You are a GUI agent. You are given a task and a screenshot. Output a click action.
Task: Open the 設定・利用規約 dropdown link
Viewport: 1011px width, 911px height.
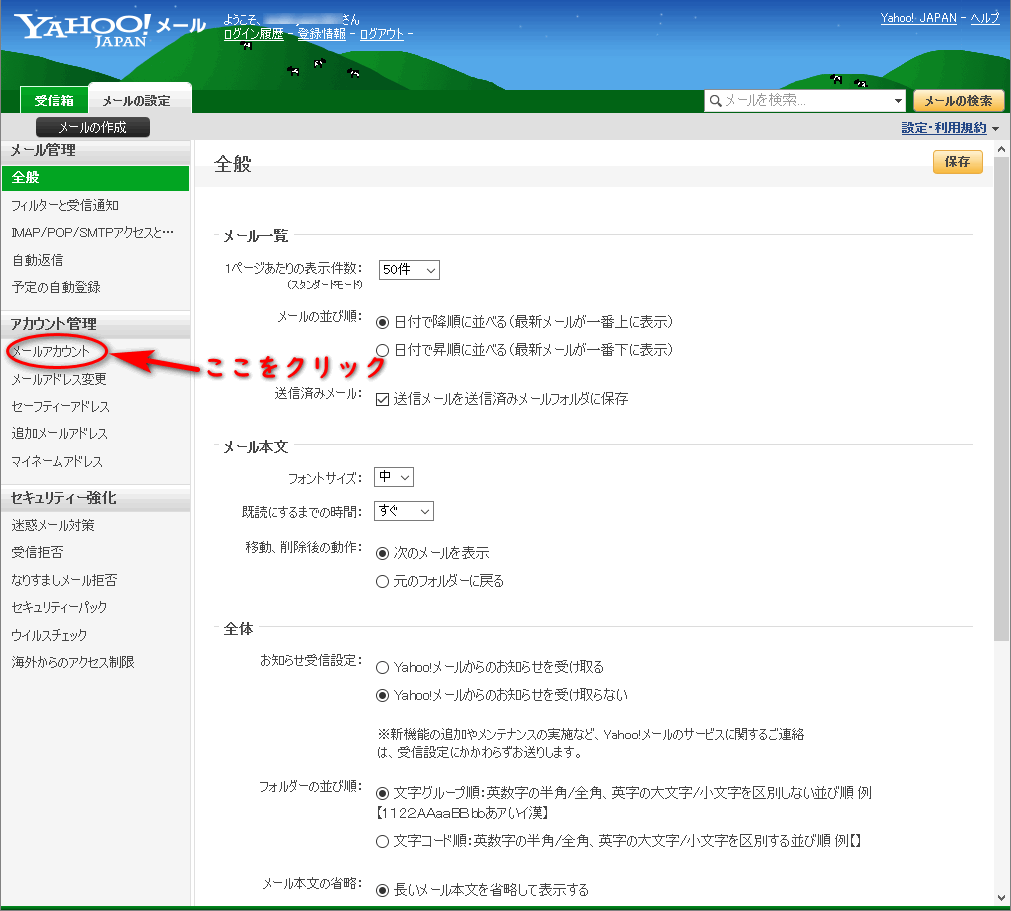click(x=943, y=128)
